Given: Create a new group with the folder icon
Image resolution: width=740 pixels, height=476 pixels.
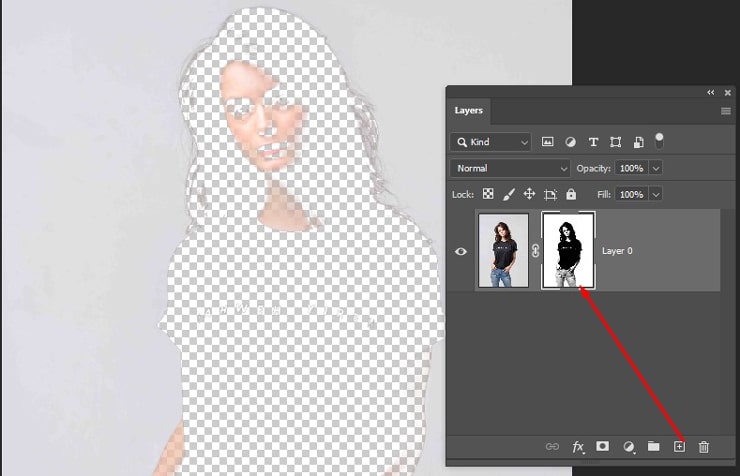Looking at the screenshot, I should coord(653,446).
